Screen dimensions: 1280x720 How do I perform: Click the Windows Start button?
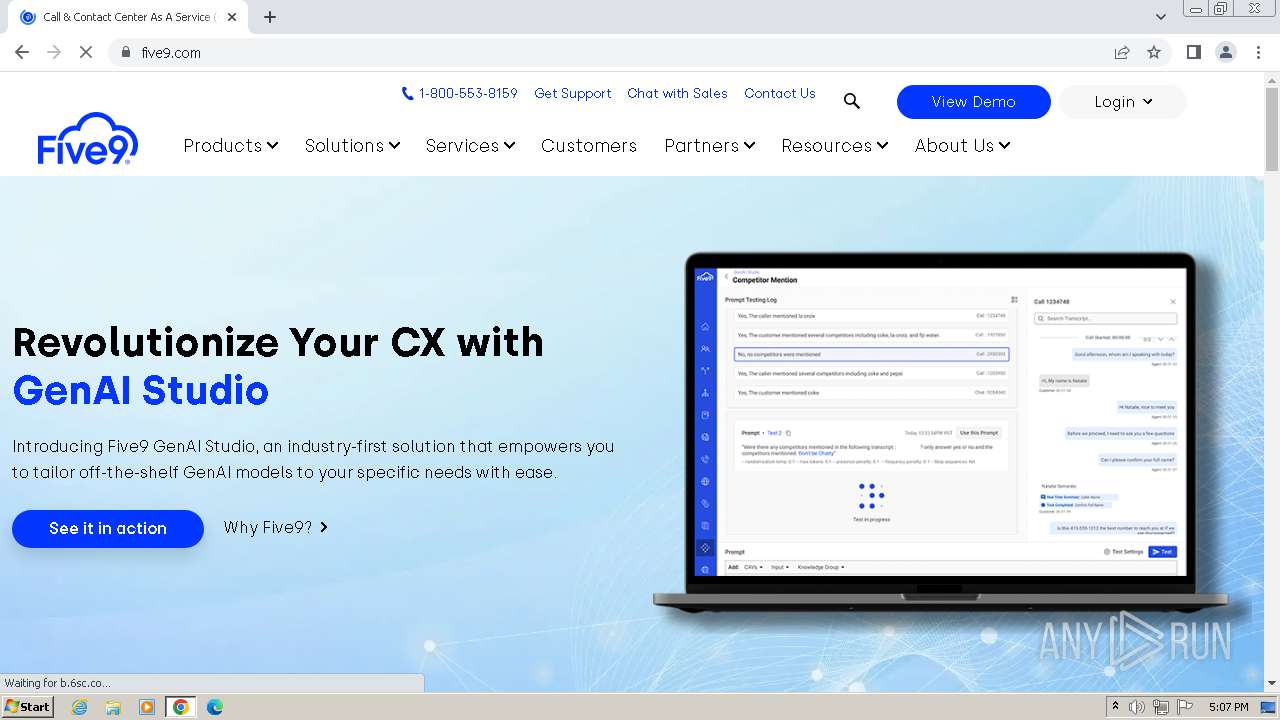[x=27, y=707]
